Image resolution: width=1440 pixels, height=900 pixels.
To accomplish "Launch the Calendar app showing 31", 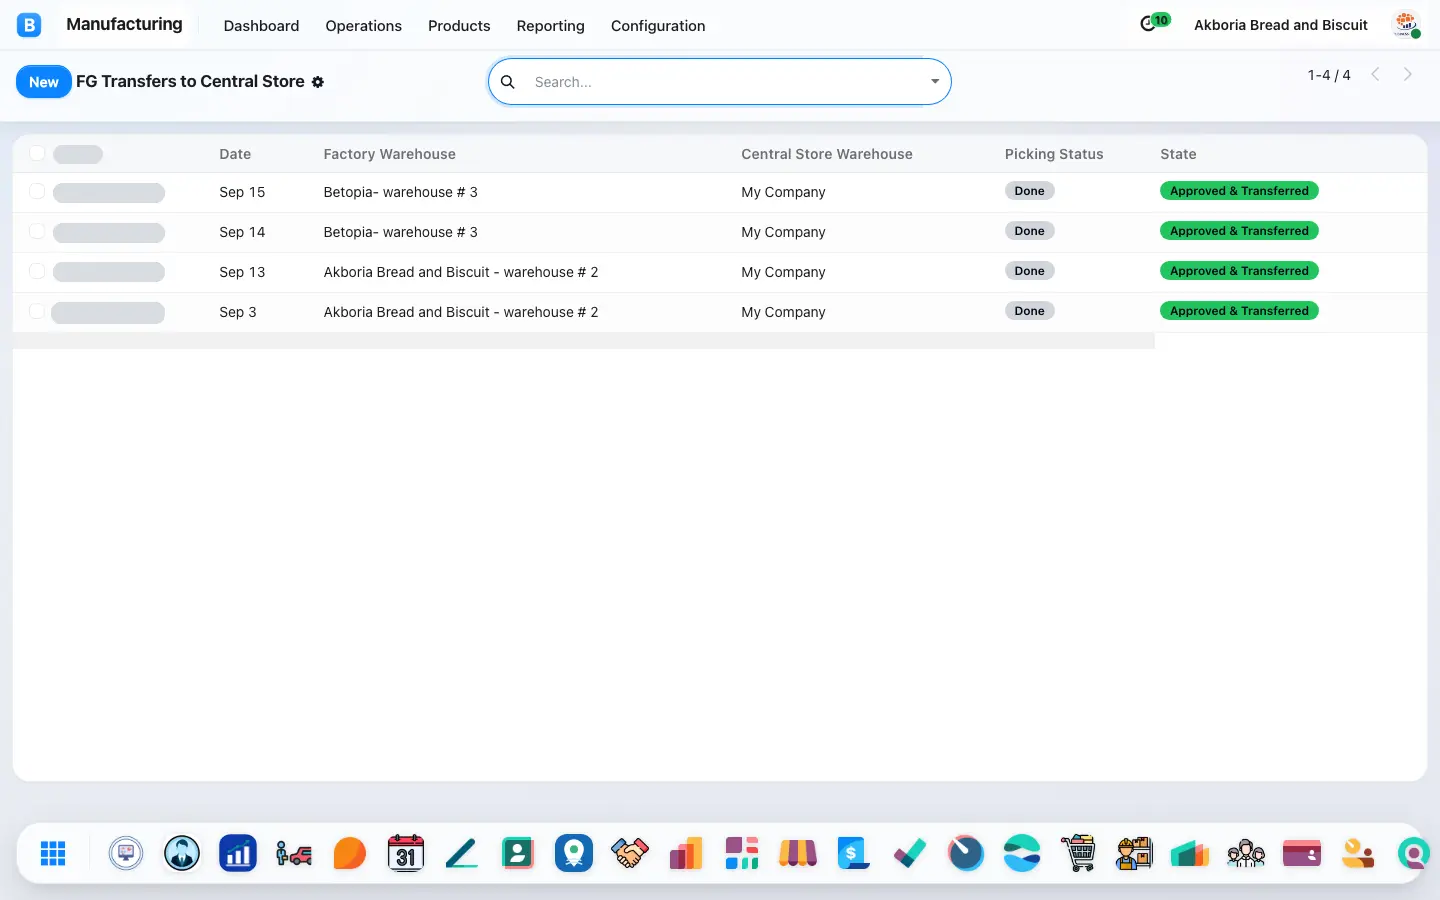I will 406,853.
